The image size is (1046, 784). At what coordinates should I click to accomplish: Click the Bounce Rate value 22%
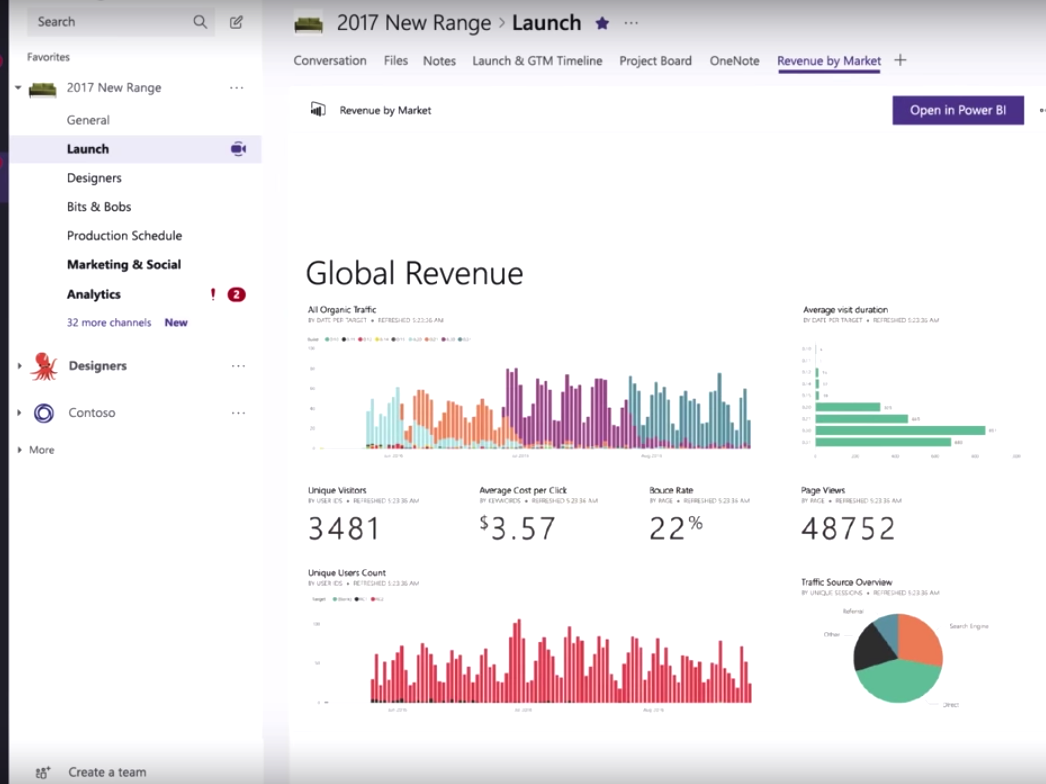tap(676, 528)
